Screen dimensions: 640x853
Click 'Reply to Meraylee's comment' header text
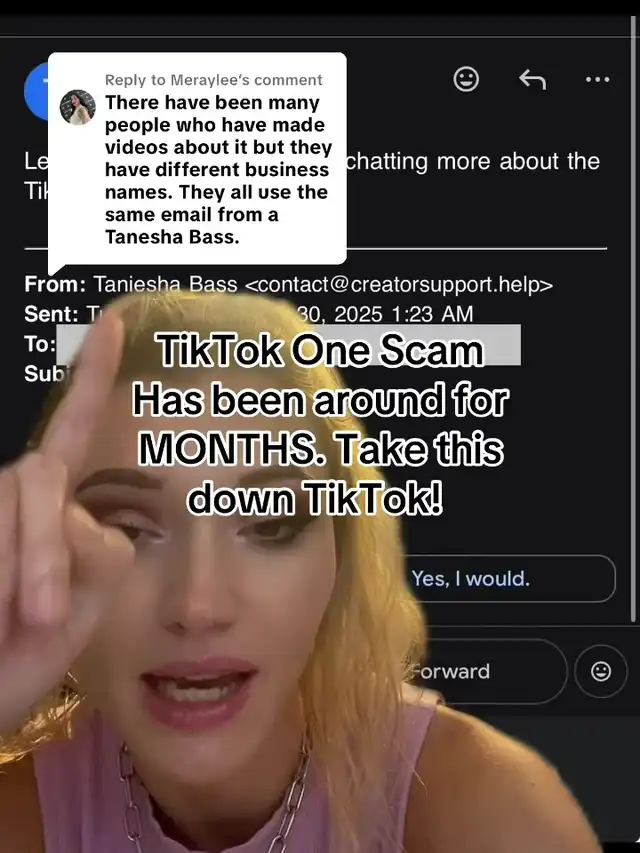click(214, 80)
